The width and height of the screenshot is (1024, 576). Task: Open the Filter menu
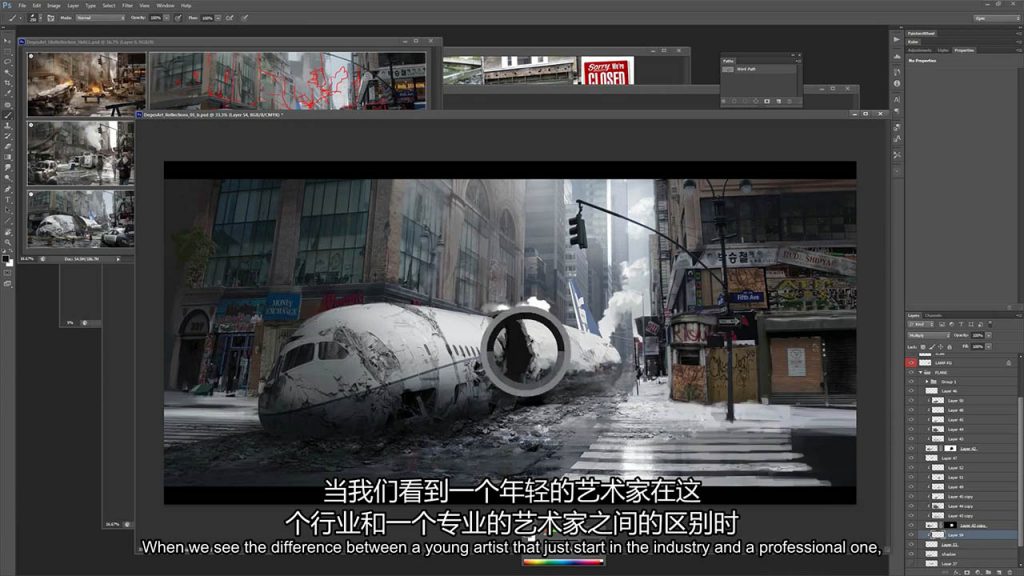[127, 5]
